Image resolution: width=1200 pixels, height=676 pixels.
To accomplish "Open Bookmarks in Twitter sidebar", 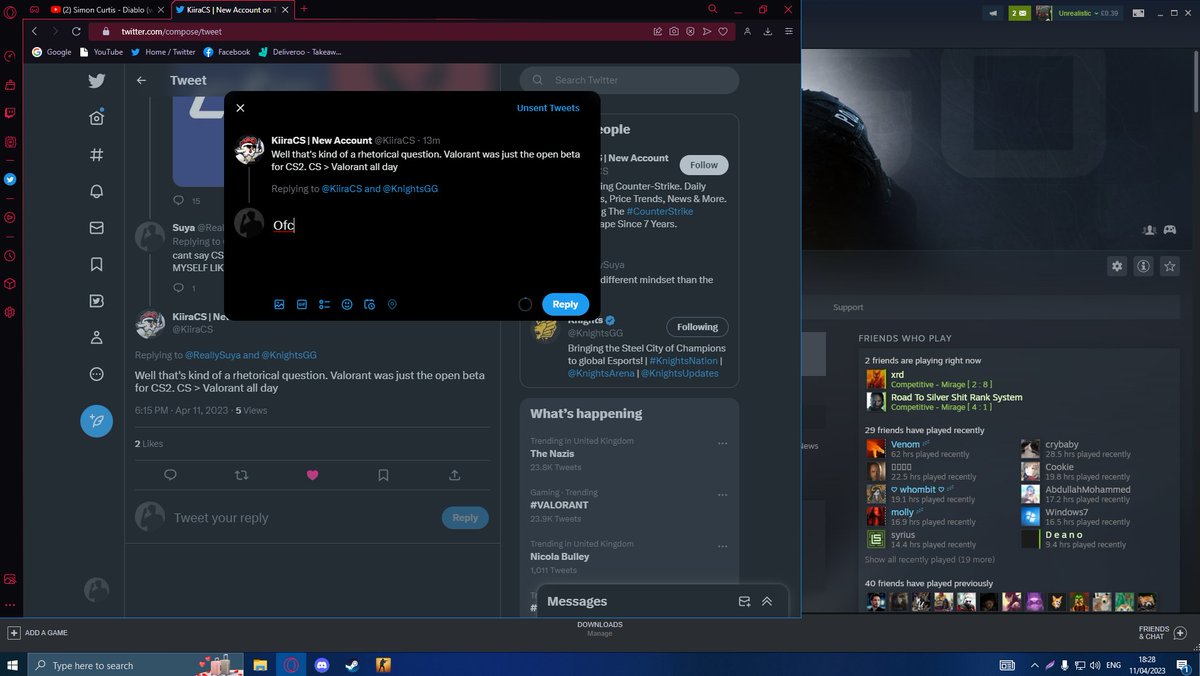I will pos(96,264).
